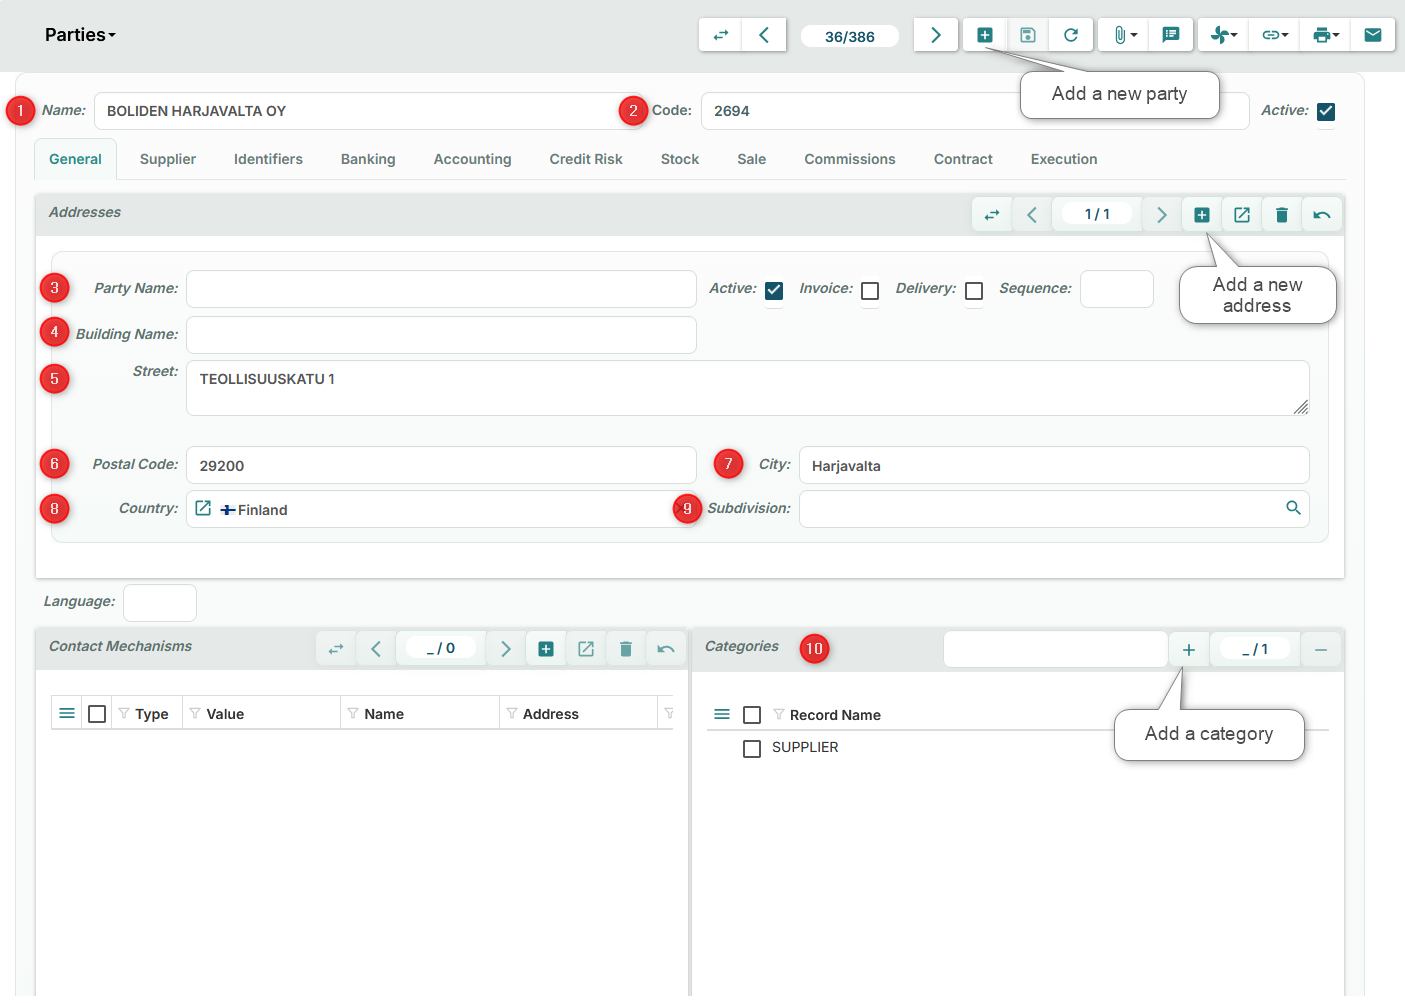The image size is (1405, 1003).
Task: Open the Accounting tab
Action: [472, 159]
